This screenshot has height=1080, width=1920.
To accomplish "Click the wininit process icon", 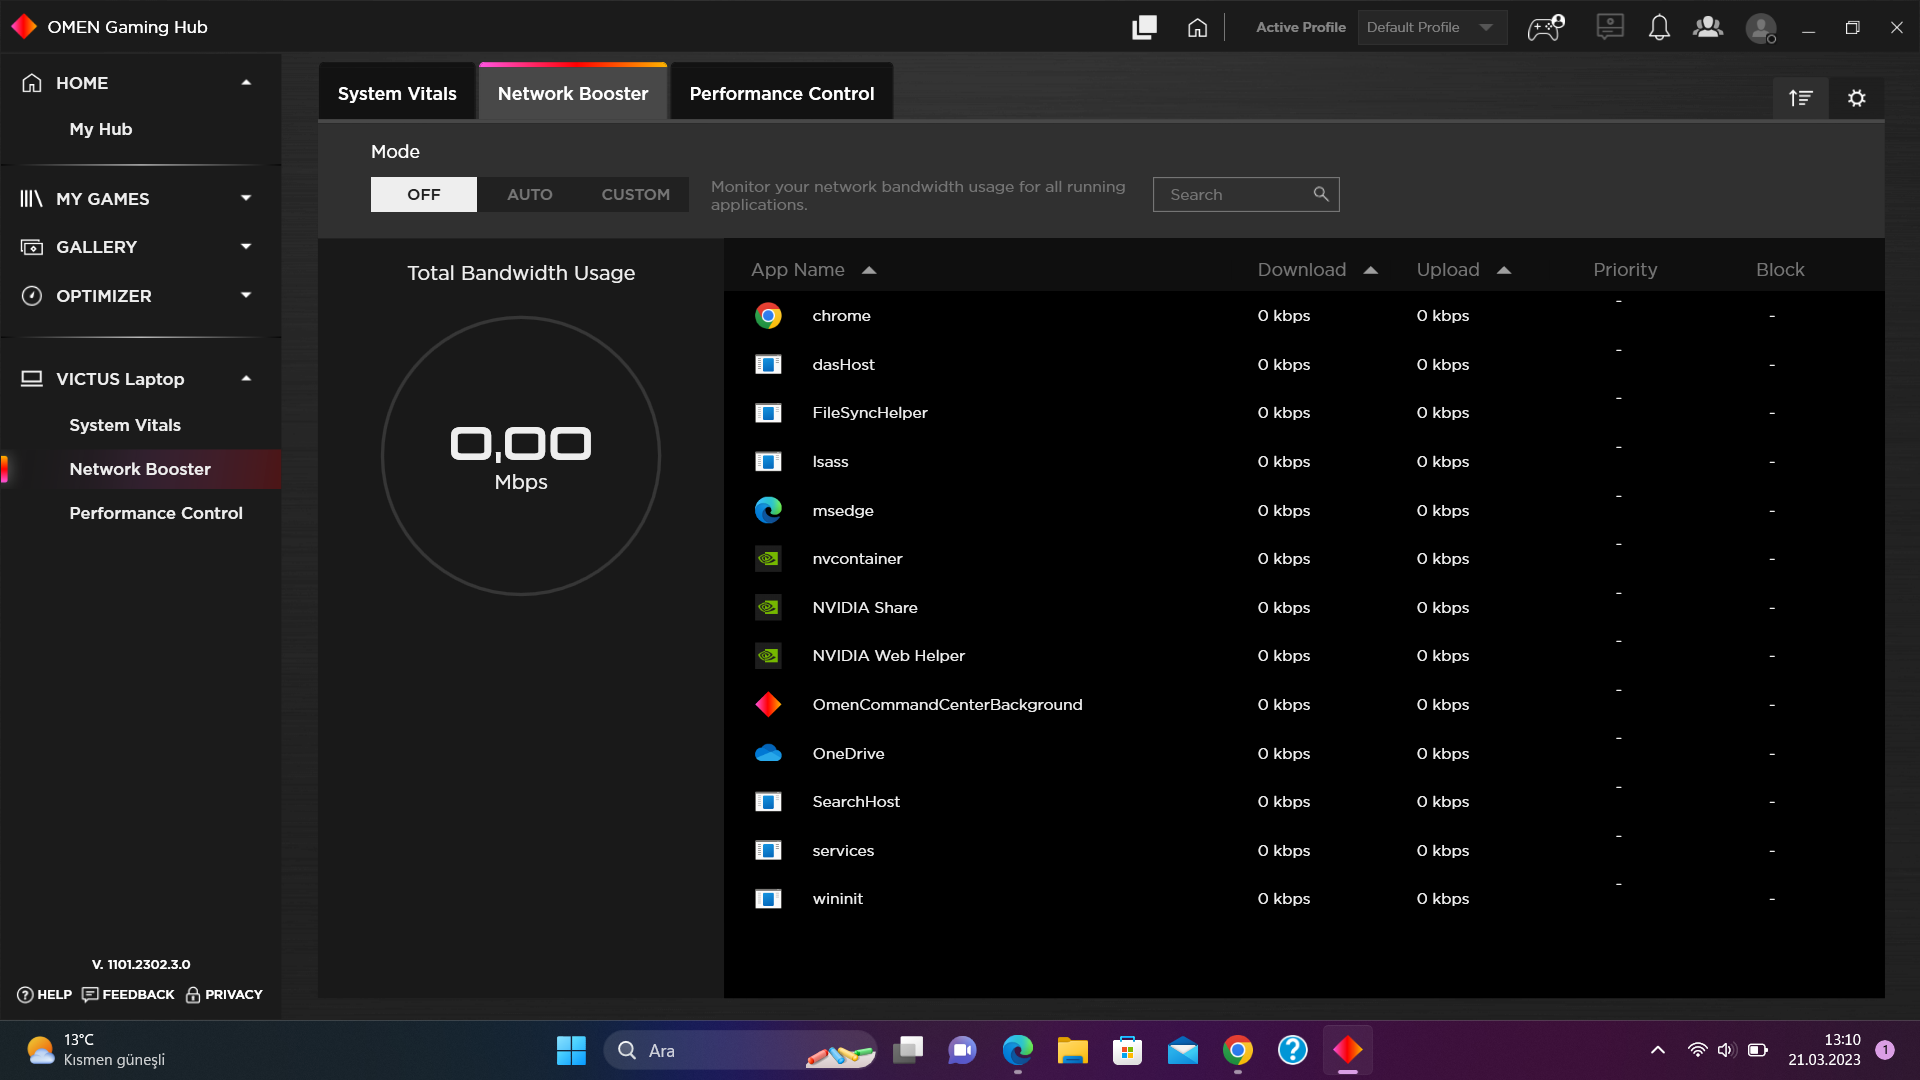I will [768, 899].
